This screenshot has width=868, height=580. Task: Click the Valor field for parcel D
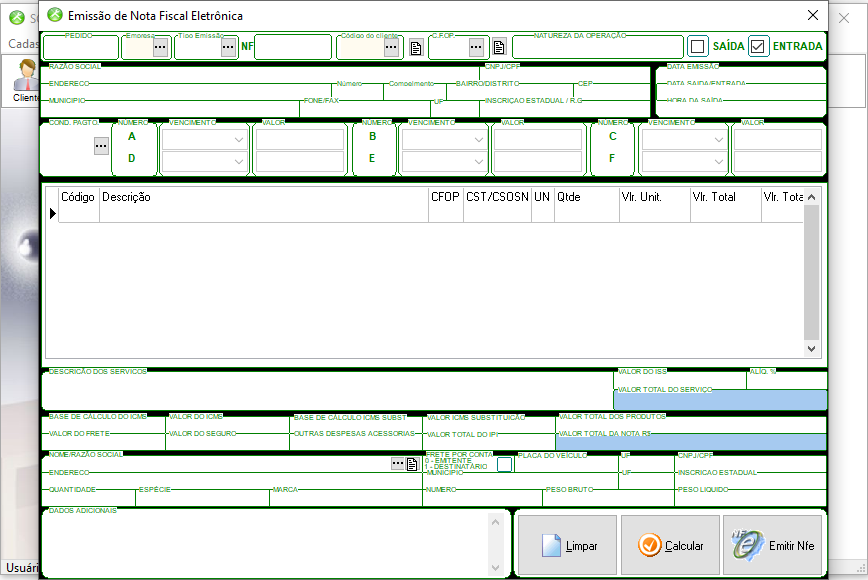tap(299, 162)
